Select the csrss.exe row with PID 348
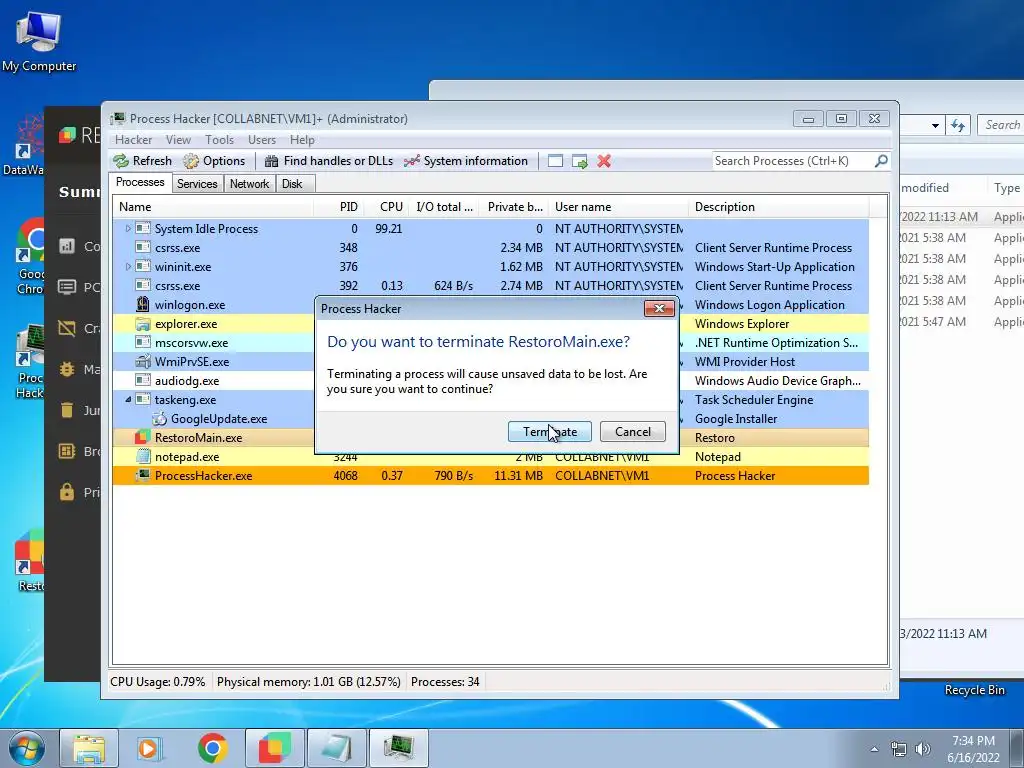The image size is (1024, 768). click(490, 248)
